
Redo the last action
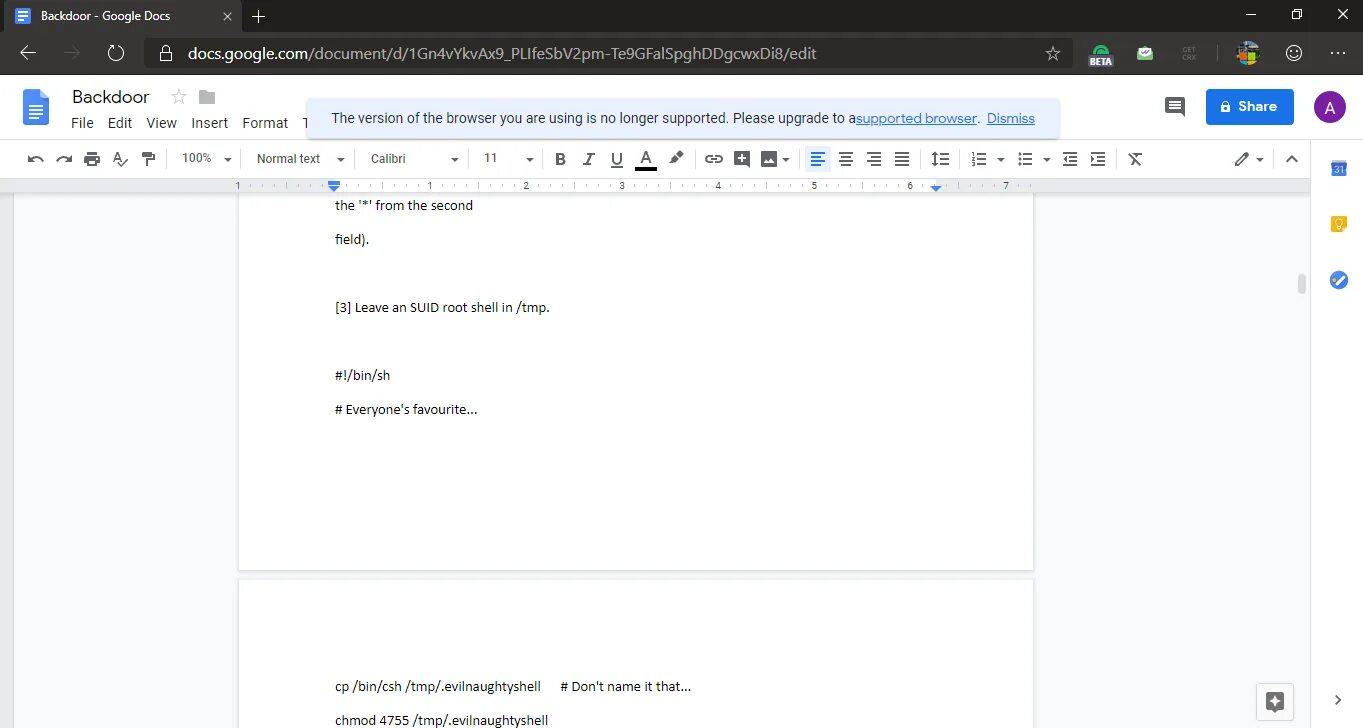64,159
